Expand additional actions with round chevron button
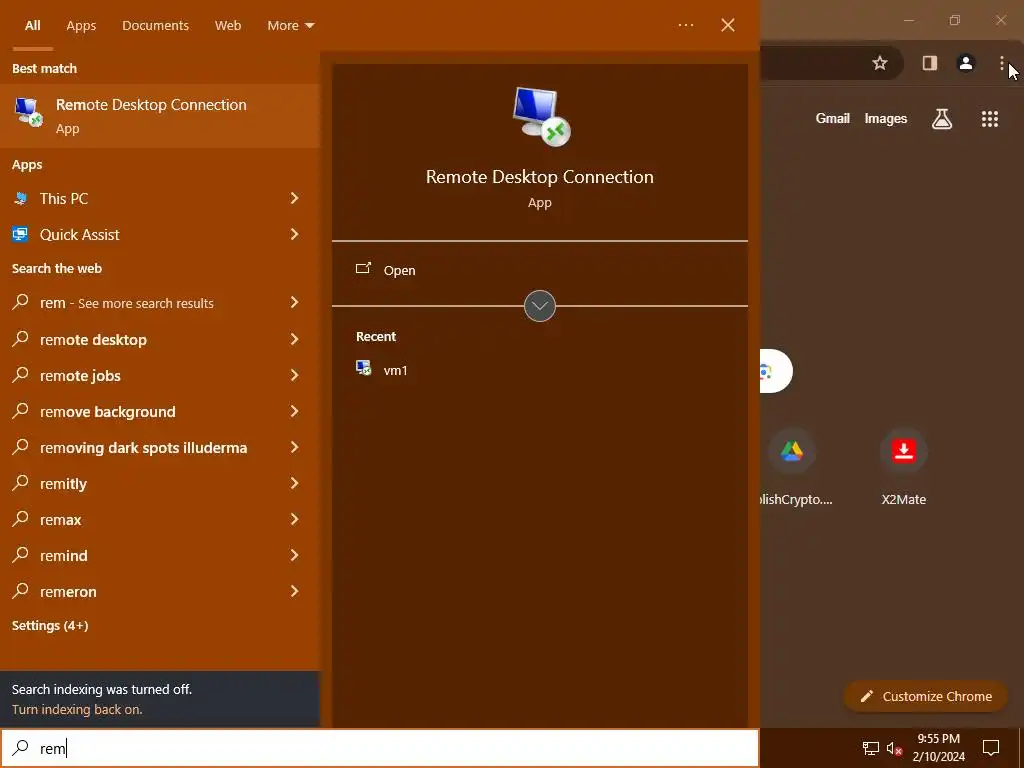The image size is (1024, 768). pyautogui.click(x=540, y=306)
